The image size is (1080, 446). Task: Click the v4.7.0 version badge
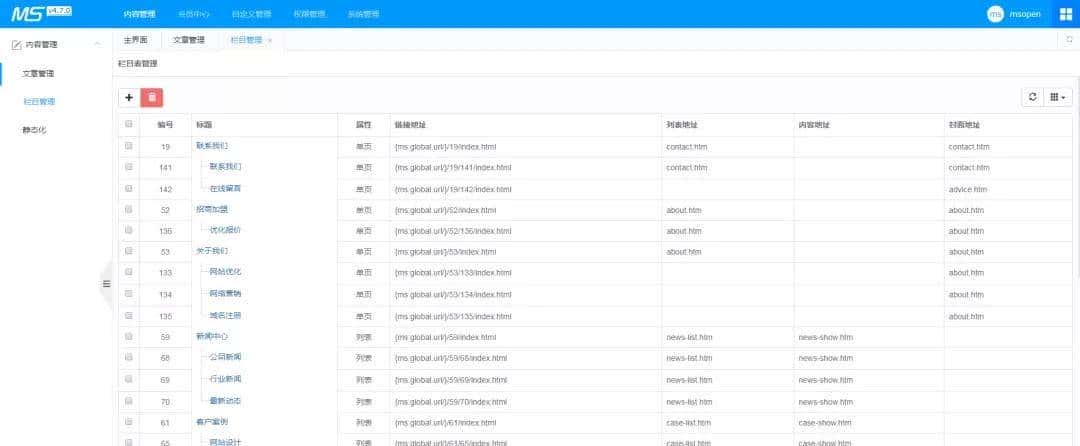(x=59, y=10)
